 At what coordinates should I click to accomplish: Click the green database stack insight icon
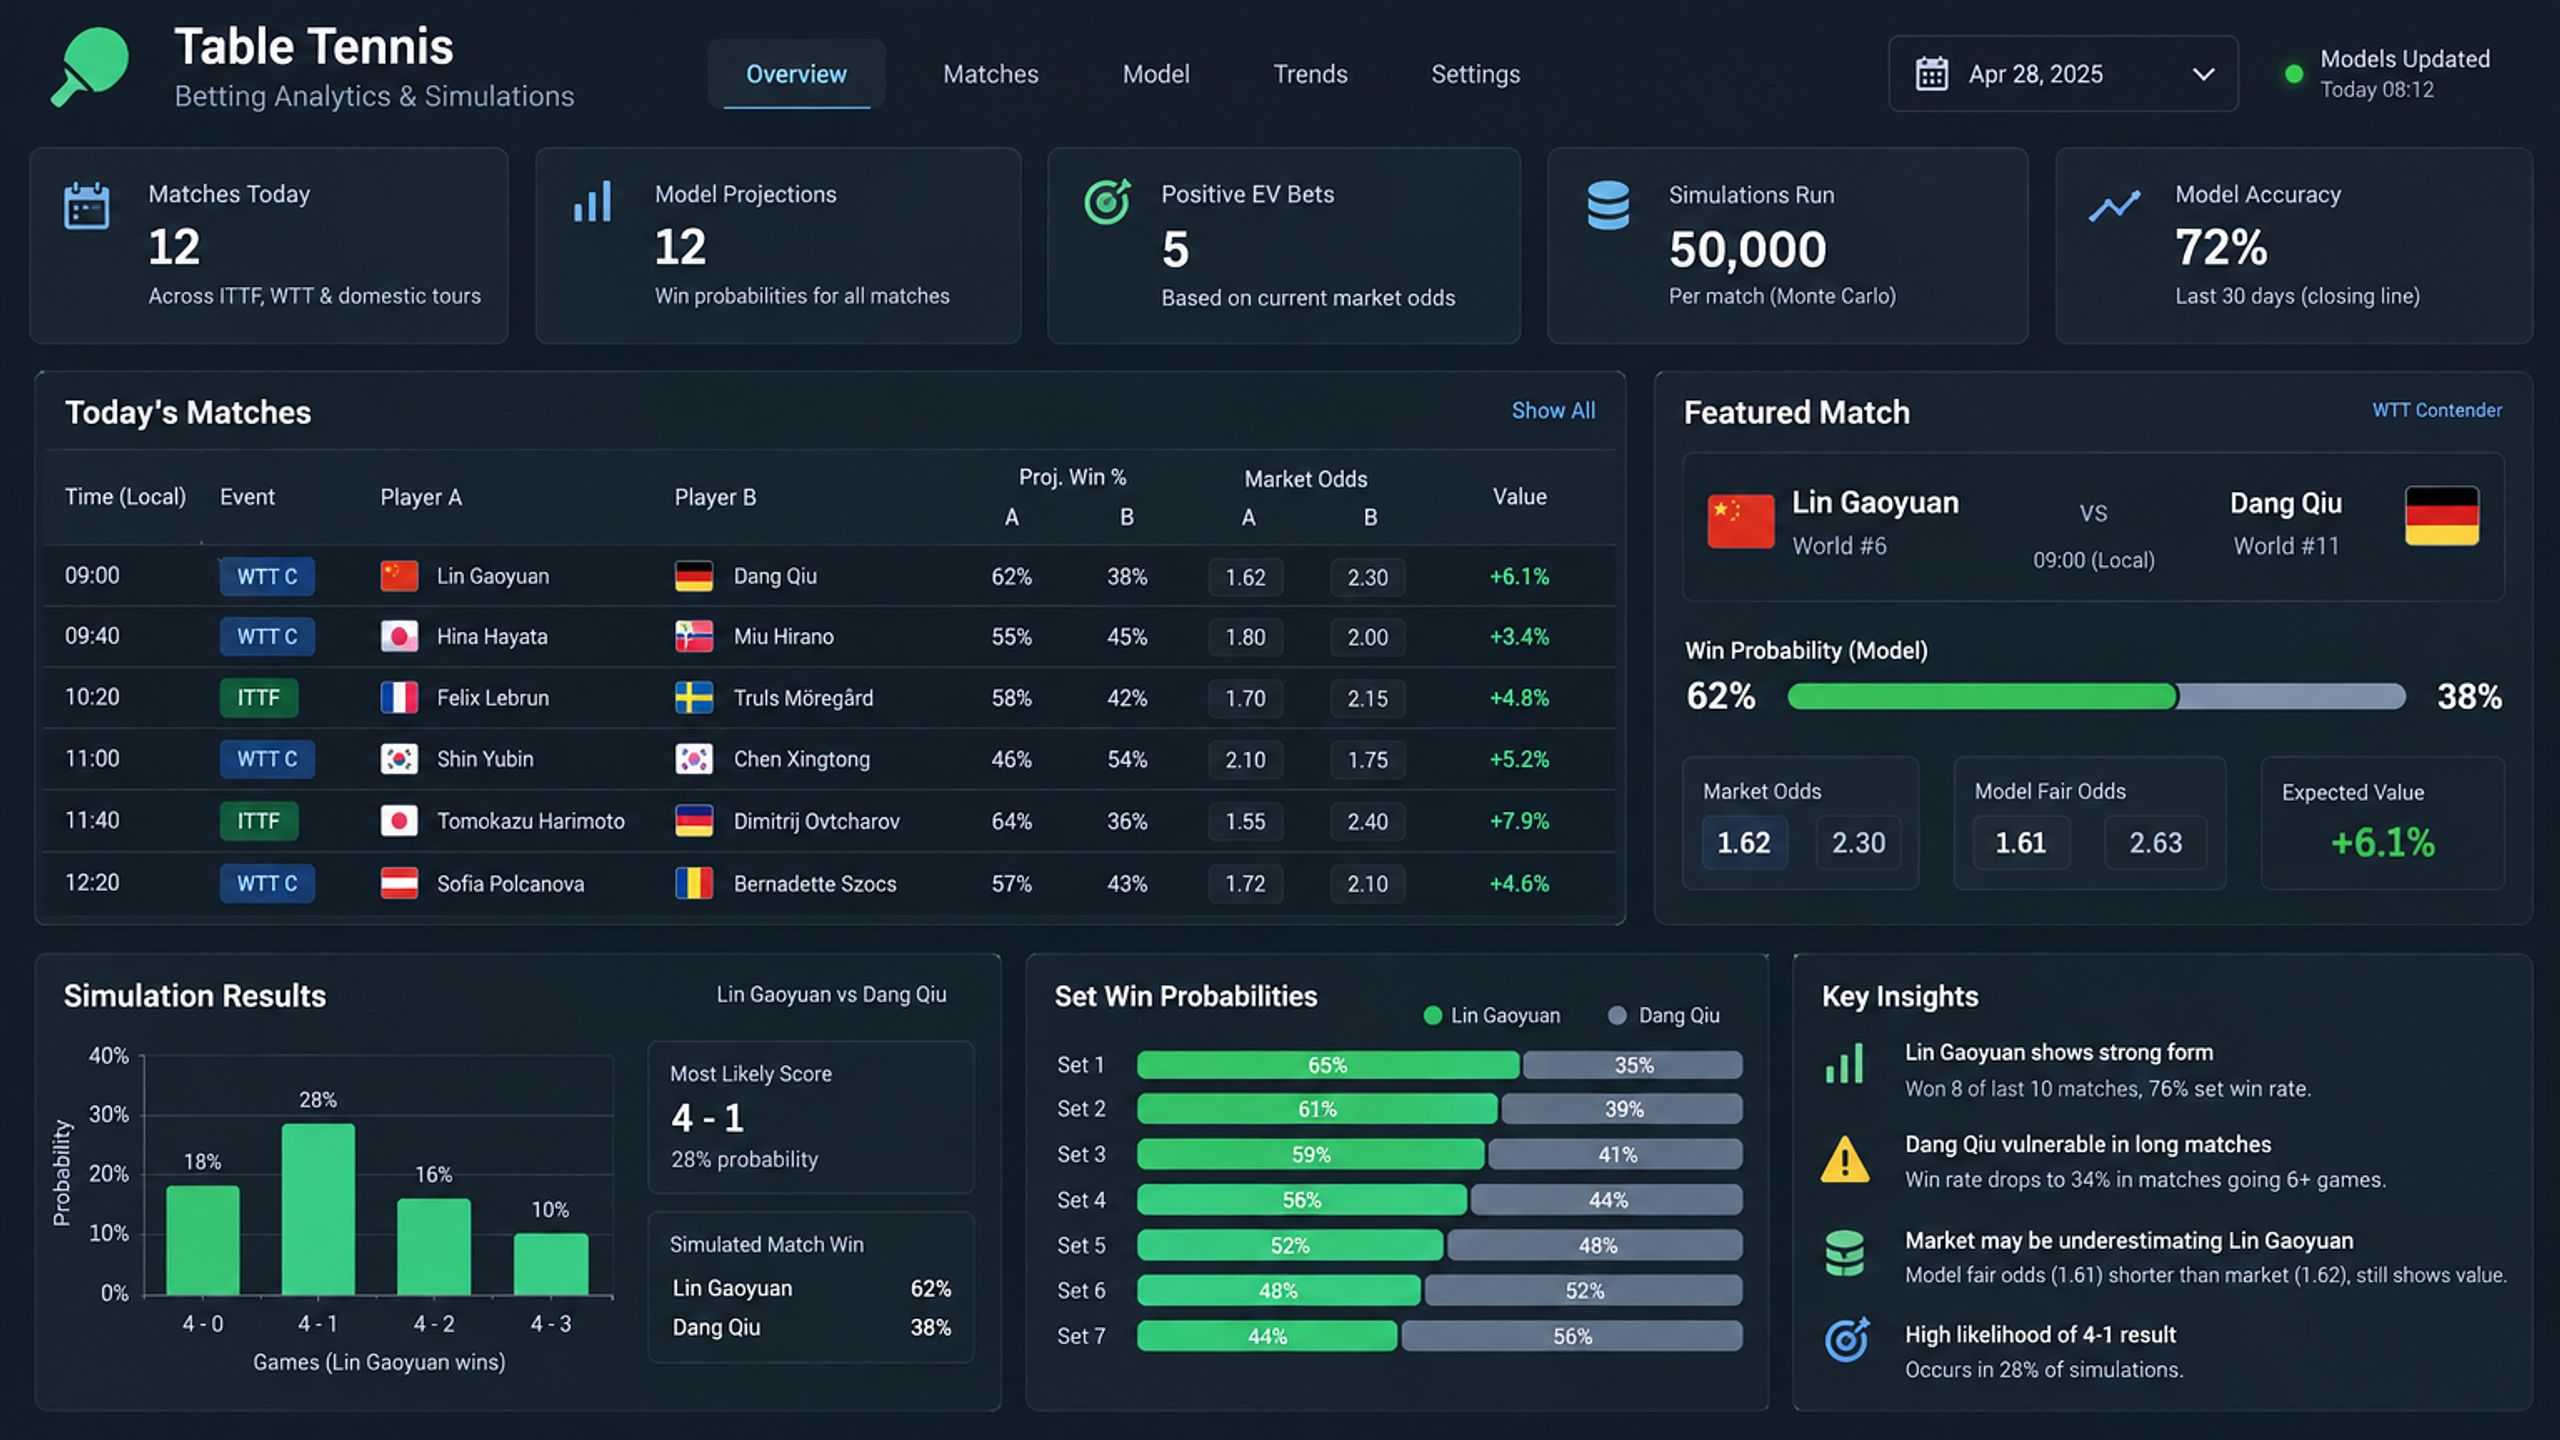[x=1845, y=1254]
